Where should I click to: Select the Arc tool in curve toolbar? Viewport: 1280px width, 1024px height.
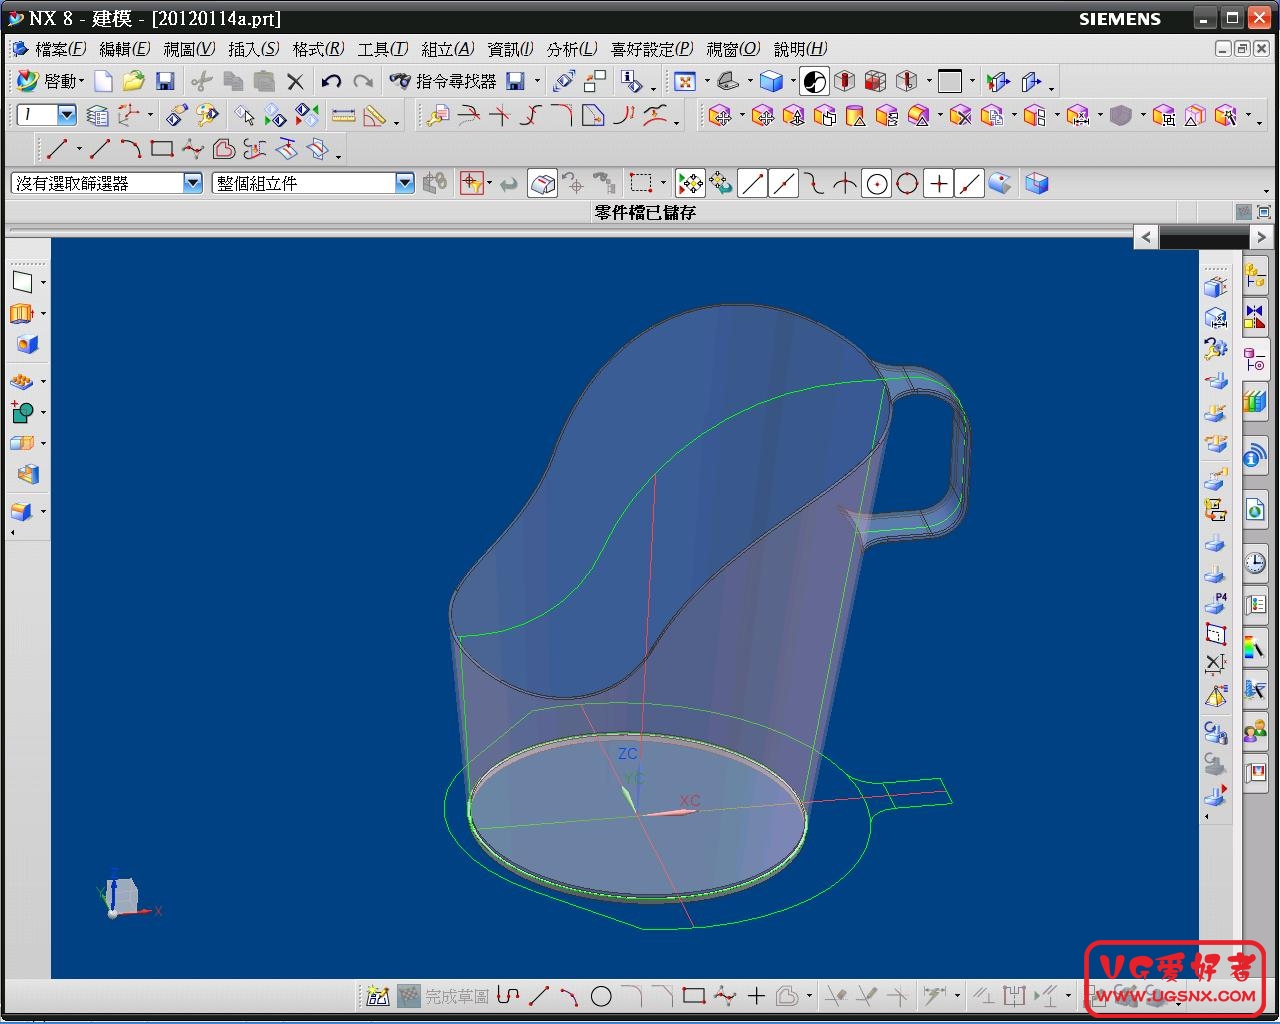131,150
